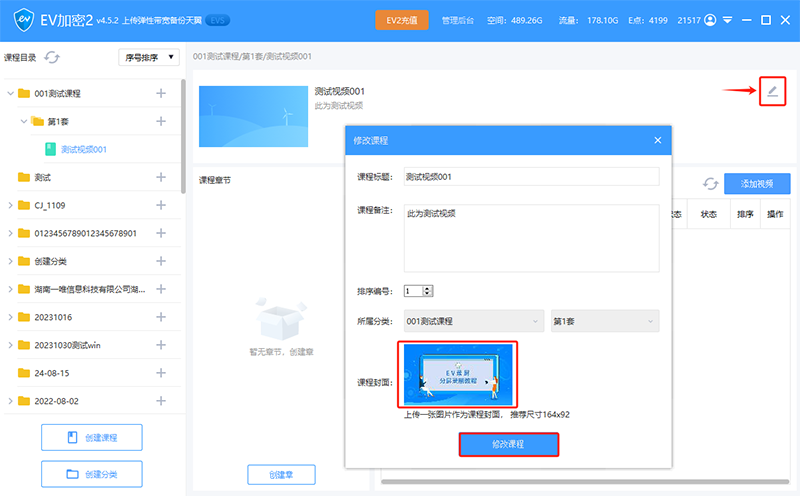The height and width of the screenshot is (496, 800).
Task: Click the plus icon next to 20231016 folder
Action: click(x=161, y=317)
